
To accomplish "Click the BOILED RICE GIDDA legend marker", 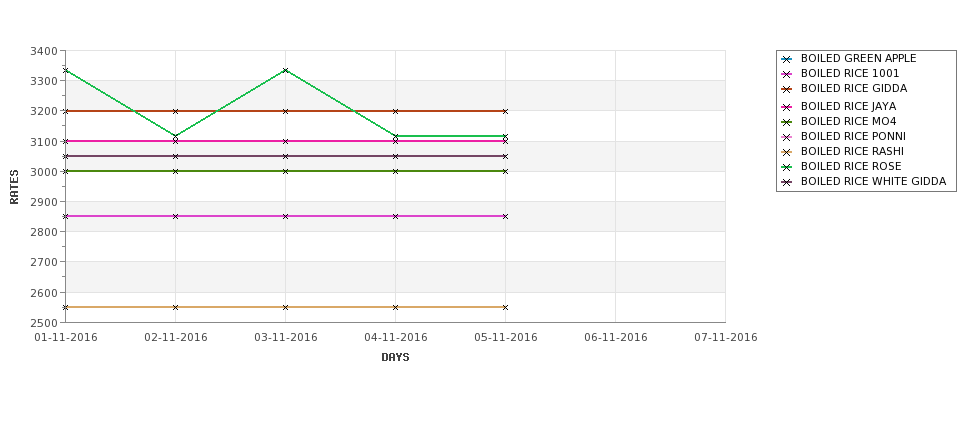I will point(787,89).
